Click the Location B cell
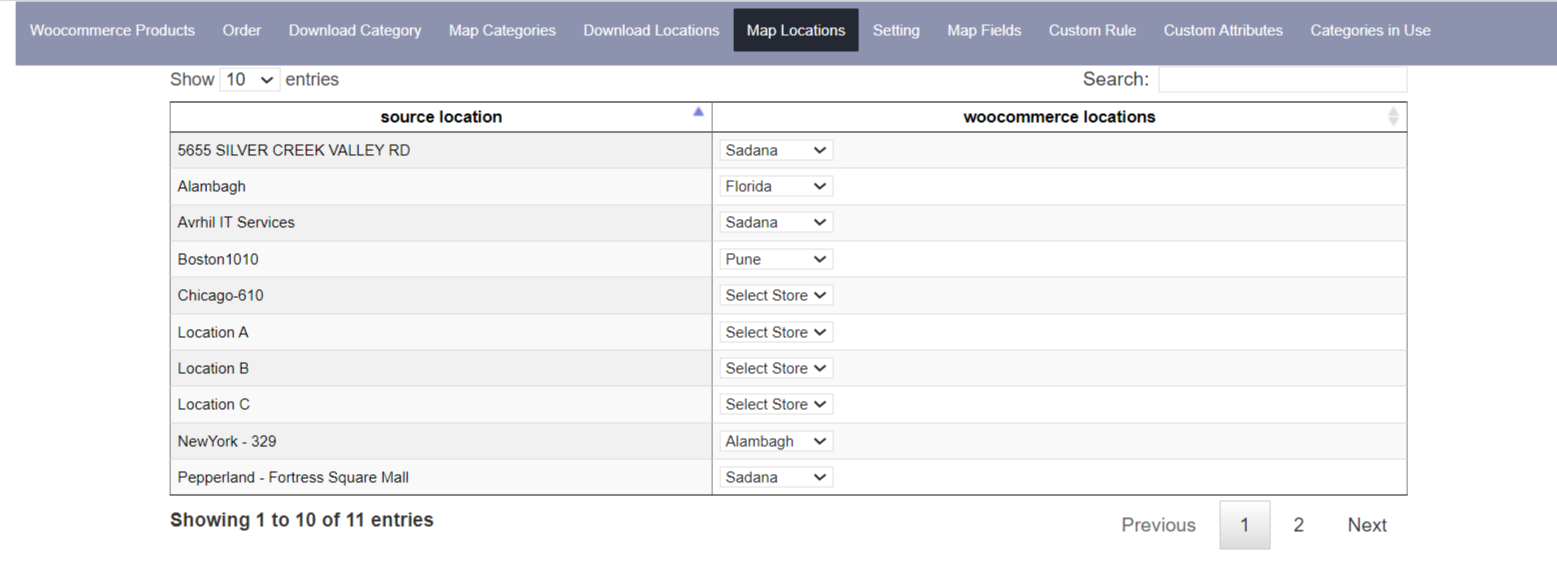 tap(441, 368)
